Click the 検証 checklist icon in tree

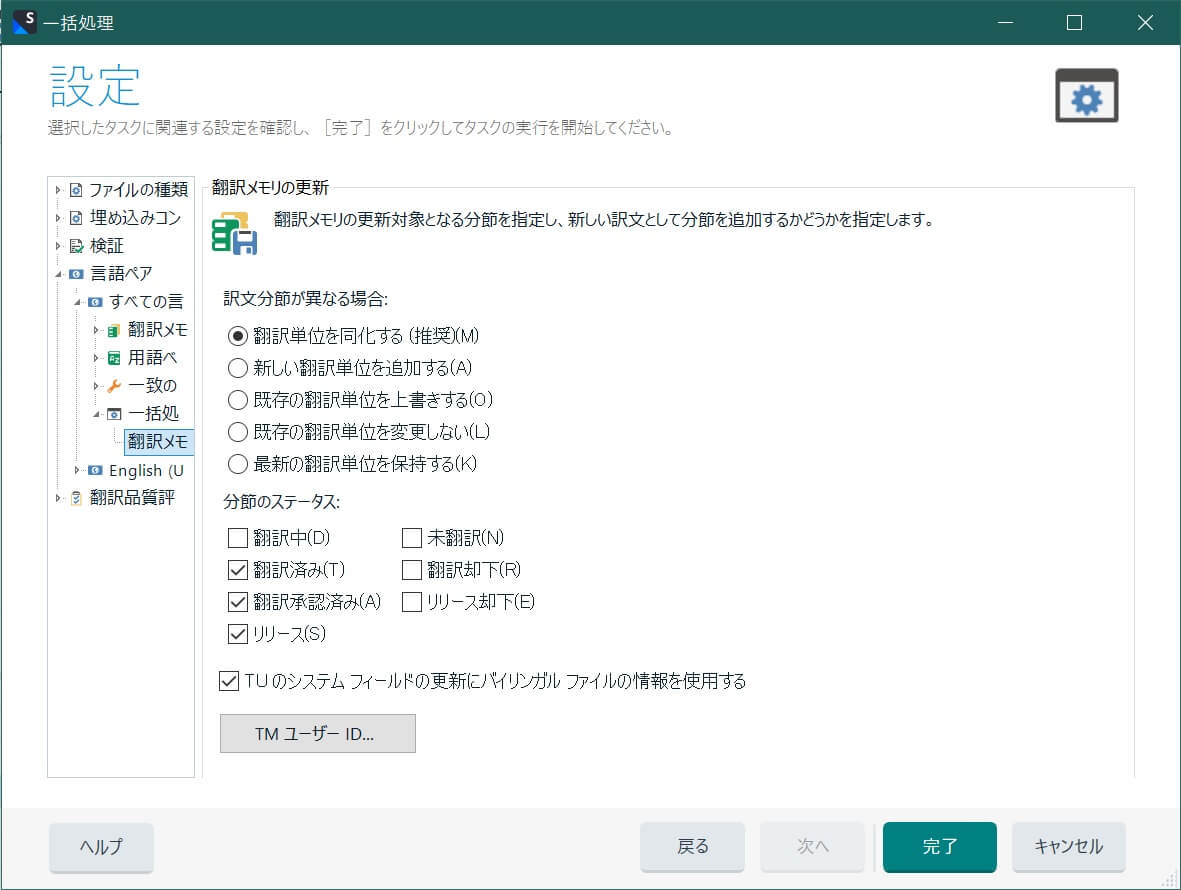point(76,246)
